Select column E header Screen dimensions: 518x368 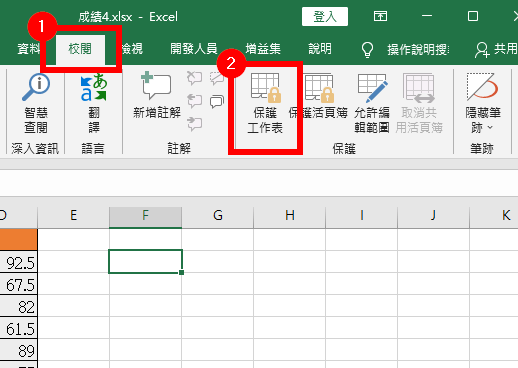point(73,215)
